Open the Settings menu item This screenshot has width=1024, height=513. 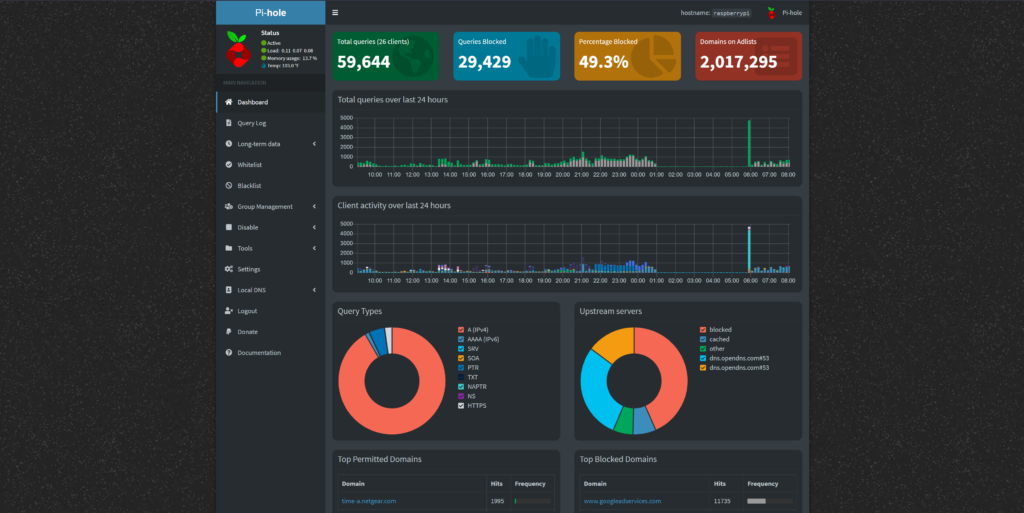[x=271, y=269]
